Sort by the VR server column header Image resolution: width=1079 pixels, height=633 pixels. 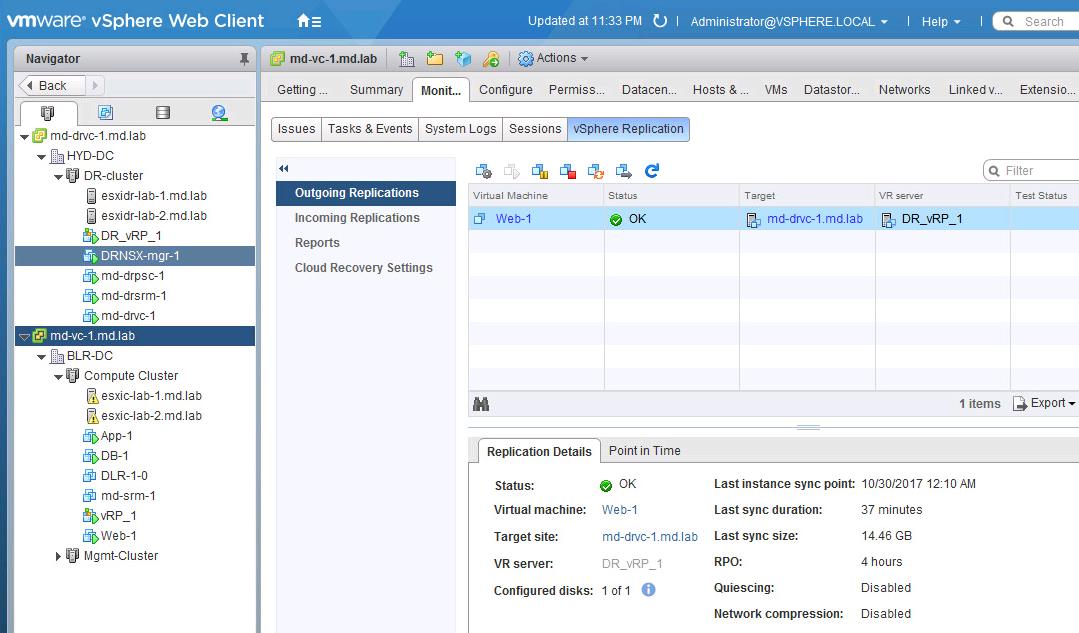[943, 195]
